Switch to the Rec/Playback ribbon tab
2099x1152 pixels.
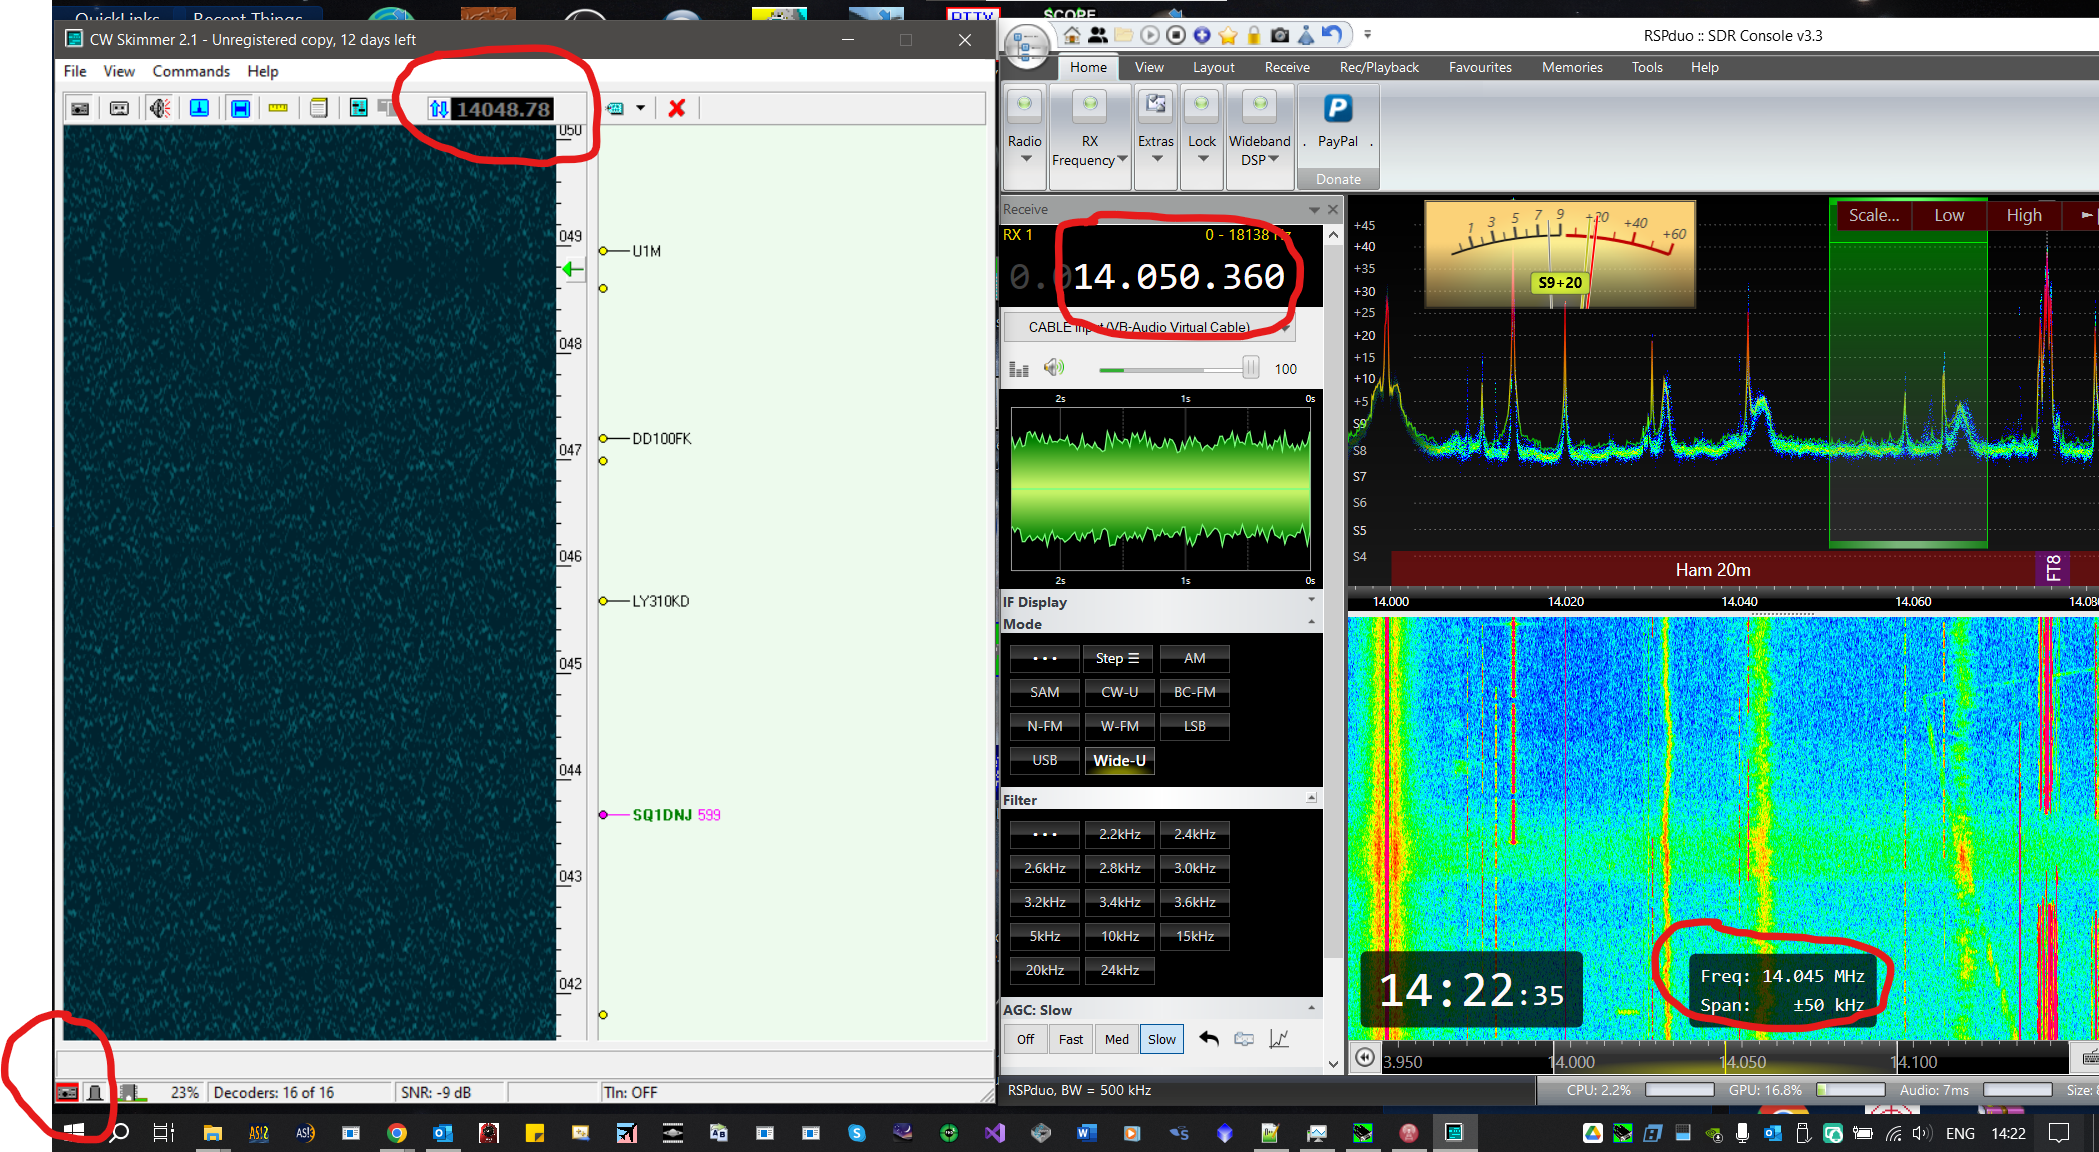tap(1378, 67)
